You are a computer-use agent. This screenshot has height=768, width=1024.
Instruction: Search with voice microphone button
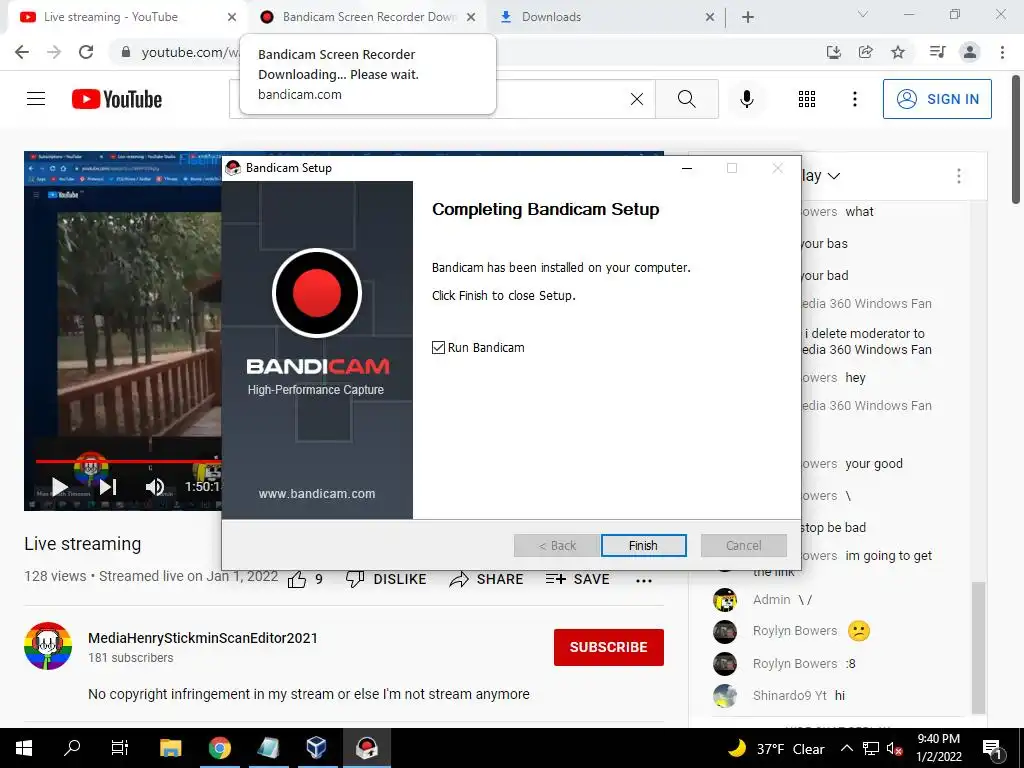[747, 99]
